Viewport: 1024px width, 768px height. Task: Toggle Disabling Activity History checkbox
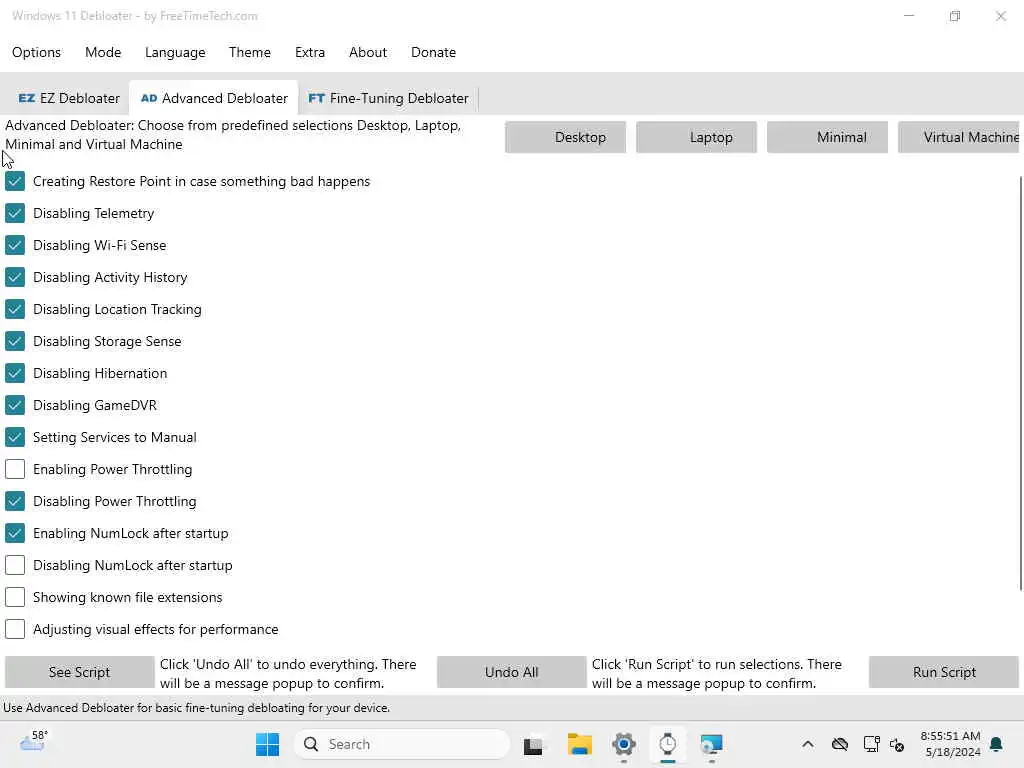click(x=14, y=277)
